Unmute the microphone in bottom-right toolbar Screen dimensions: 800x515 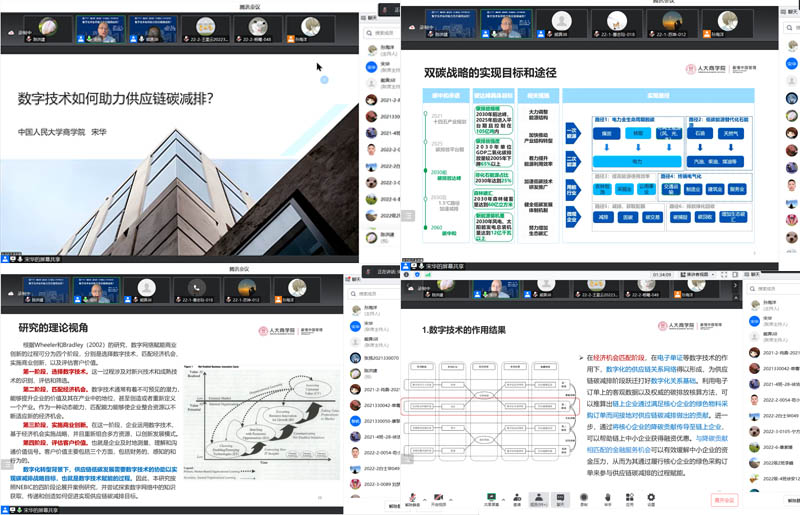[413, 498]
